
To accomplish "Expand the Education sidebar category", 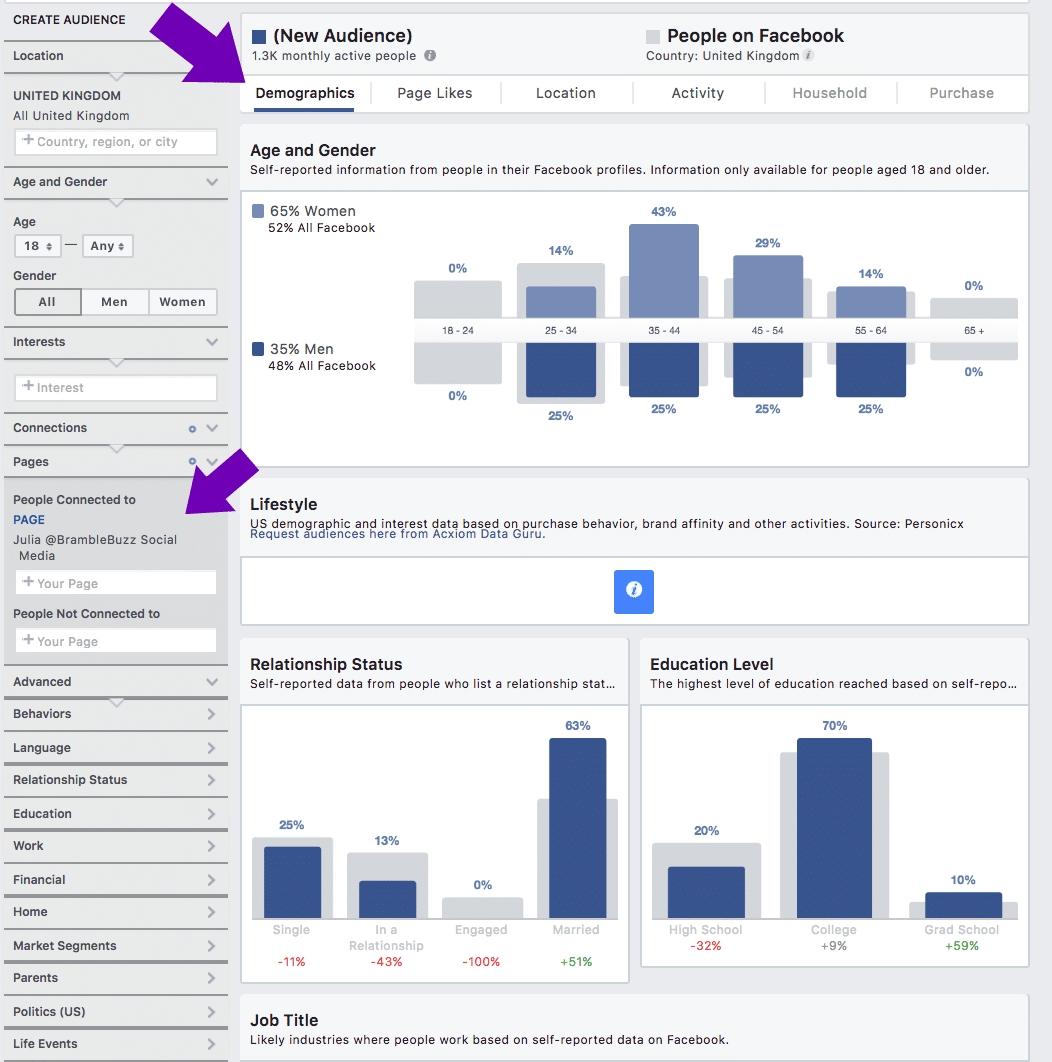I will click(x=116, y=813).
